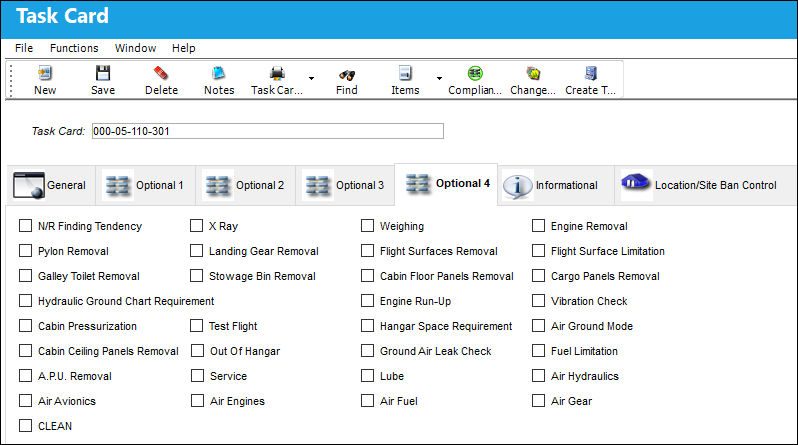Check the N/R Finding Tendency checkbox
Image resolution: width=798 pixels, height=445 pixels.
click(25, 226)
